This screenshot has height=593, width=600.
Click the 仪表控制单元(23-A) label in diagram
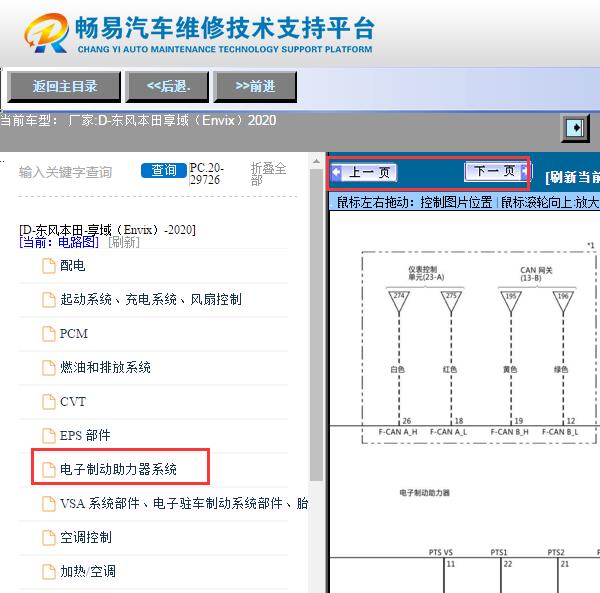pos(426,273)
